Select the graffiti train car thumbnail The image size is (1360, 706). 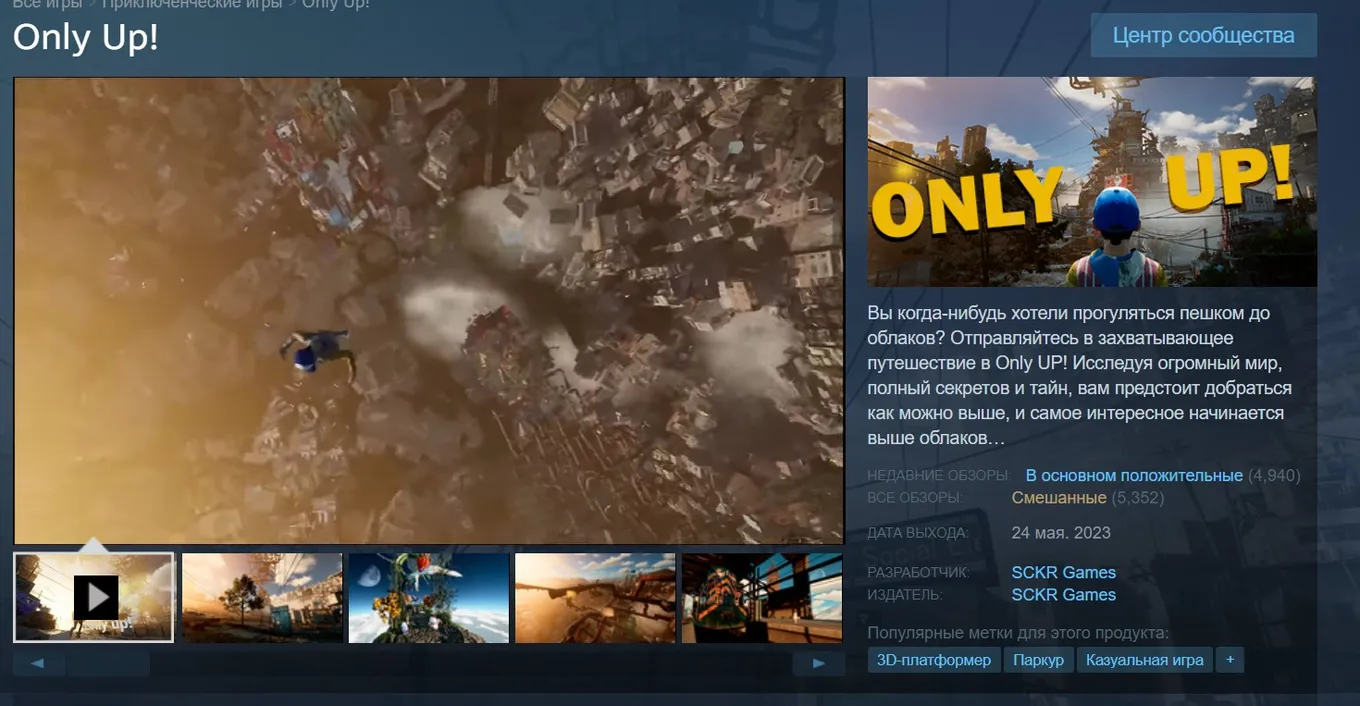762,598
